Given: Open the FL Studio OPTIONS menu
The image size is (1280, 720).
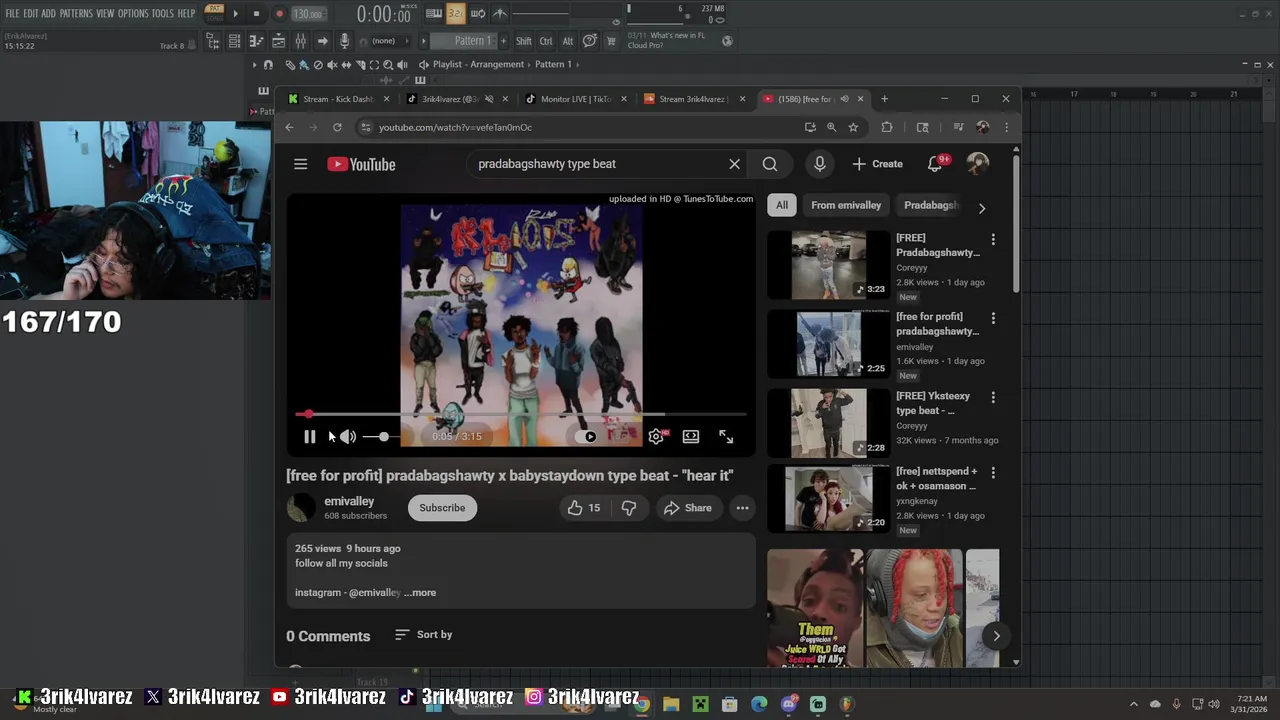Looking at the screenshot, I should tap(133, 14).
